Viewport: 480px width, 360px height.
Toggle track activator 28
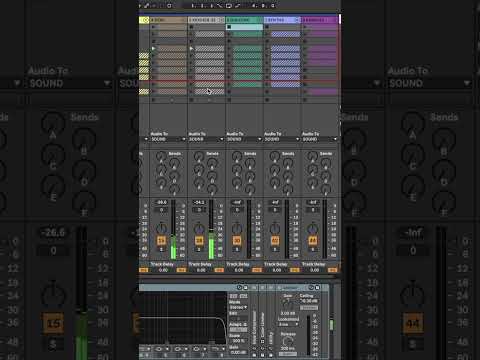coord(199,241)
